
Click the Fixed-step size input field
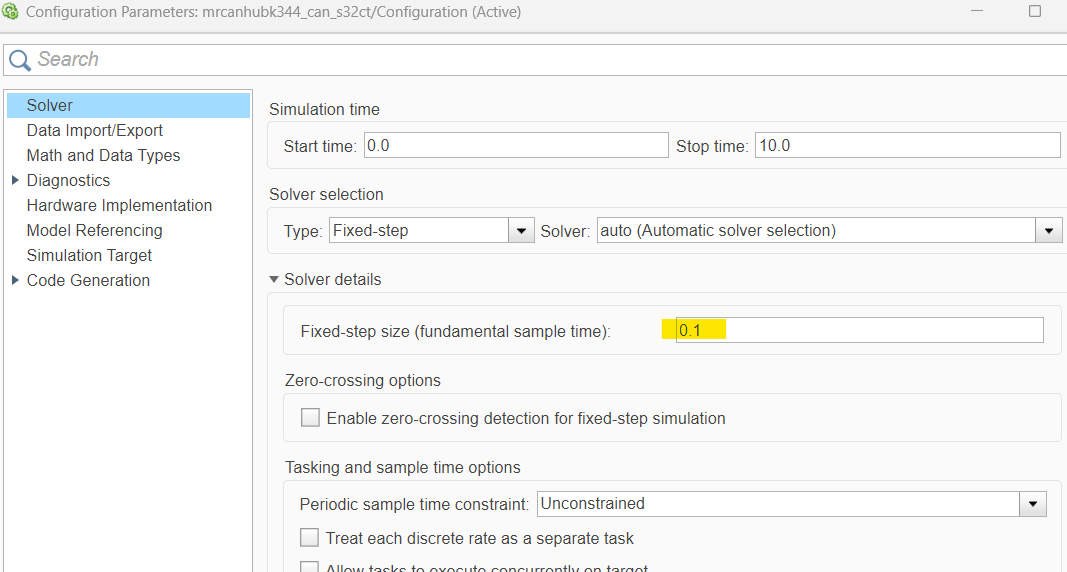click(x=860, y=330)
